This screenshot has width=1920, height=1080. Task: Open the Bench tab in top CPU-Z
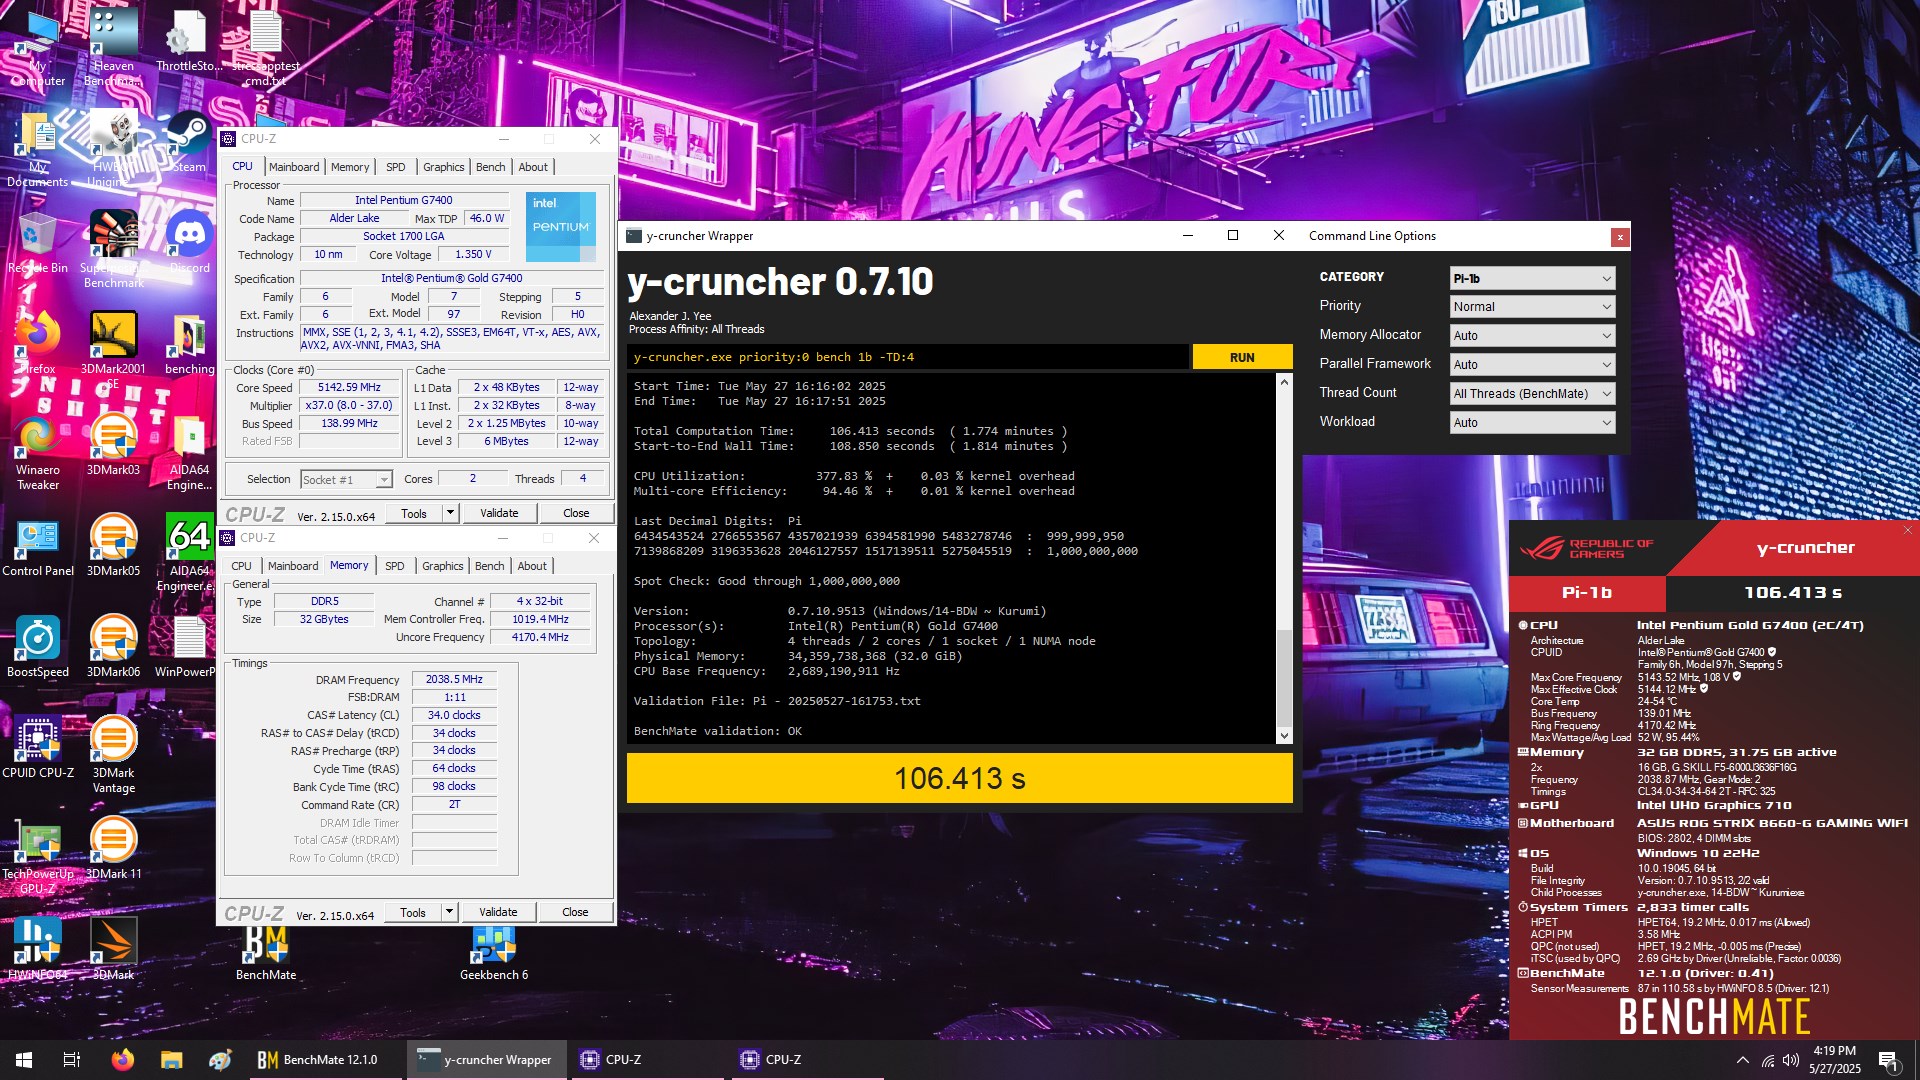pyautogui.click(x=491, y=167)
